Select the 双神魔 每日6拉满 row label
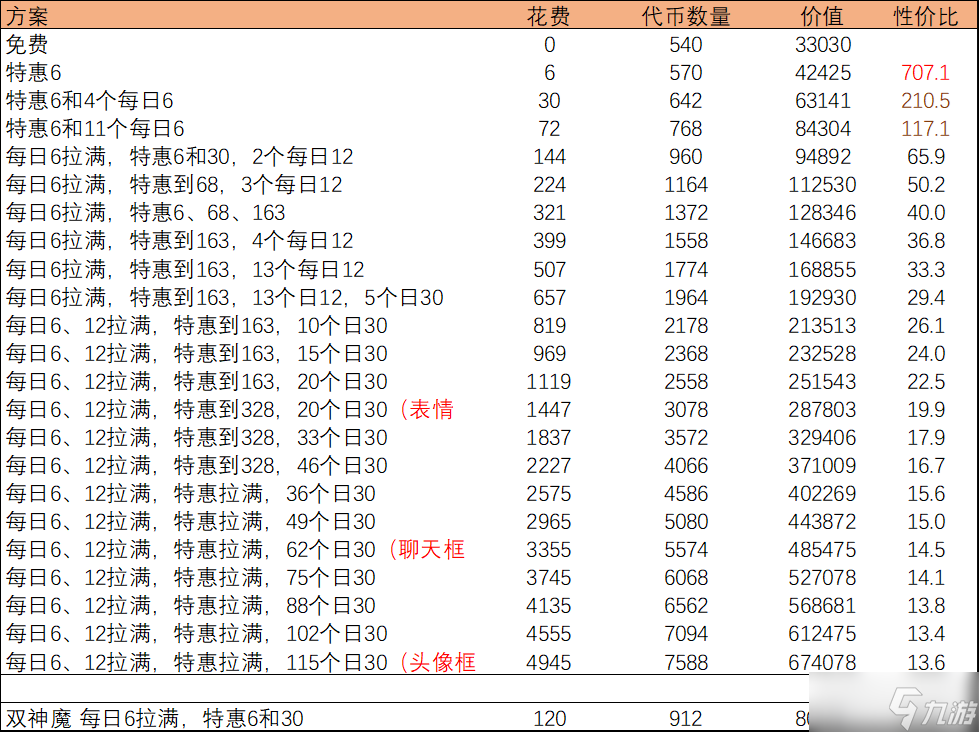This screenshot has width=979, height=732. (x=155, y=719)
